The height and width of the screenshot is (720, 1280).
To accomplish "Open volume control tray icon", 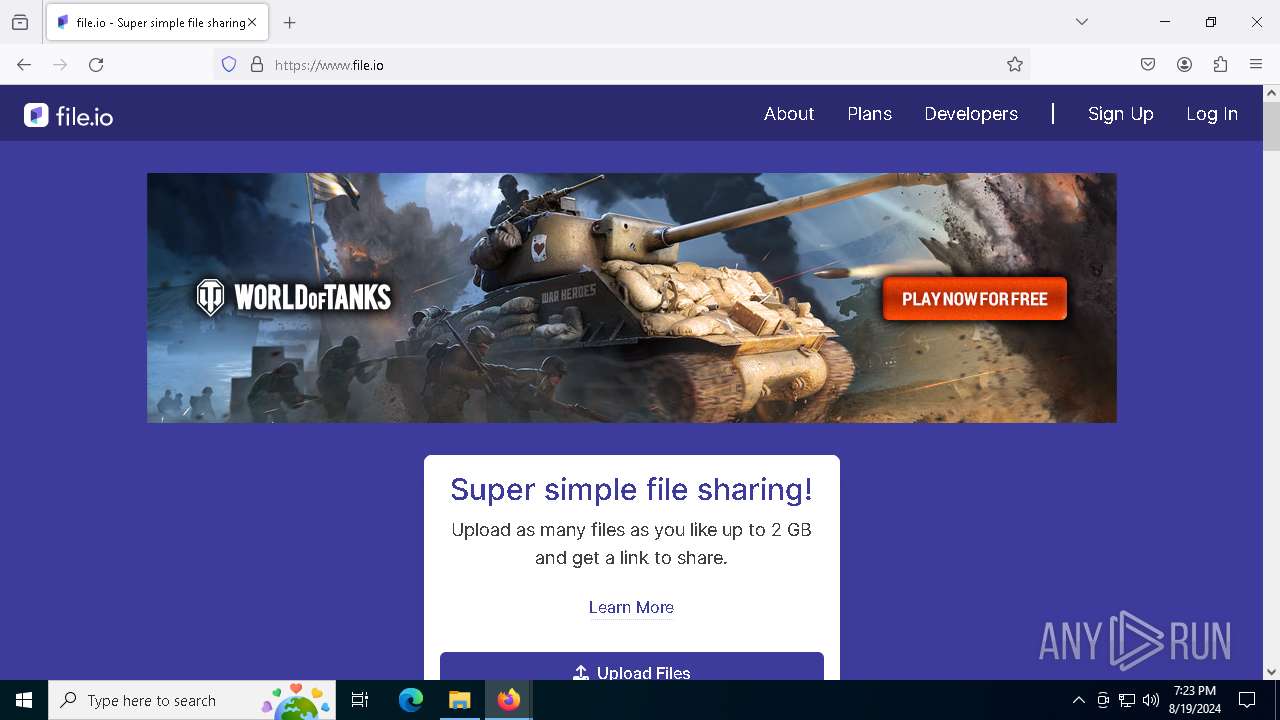I will click(x=1151, y=700).
